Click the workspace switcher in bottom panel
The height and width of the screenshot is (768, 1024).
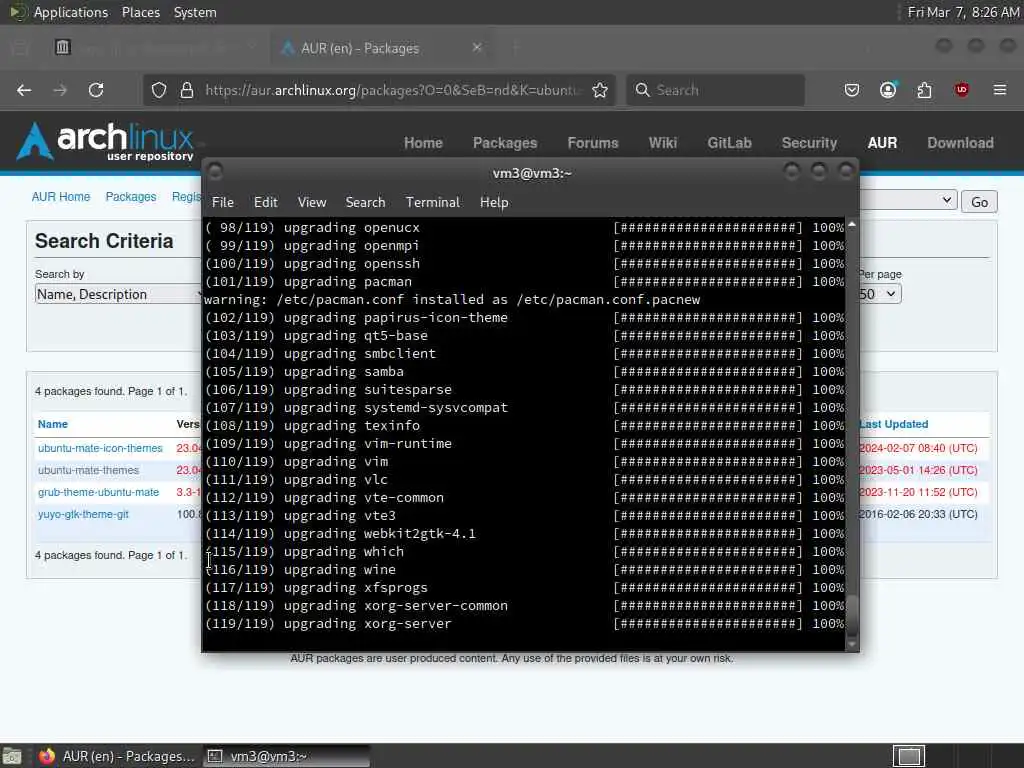click(x=909, y=756)
